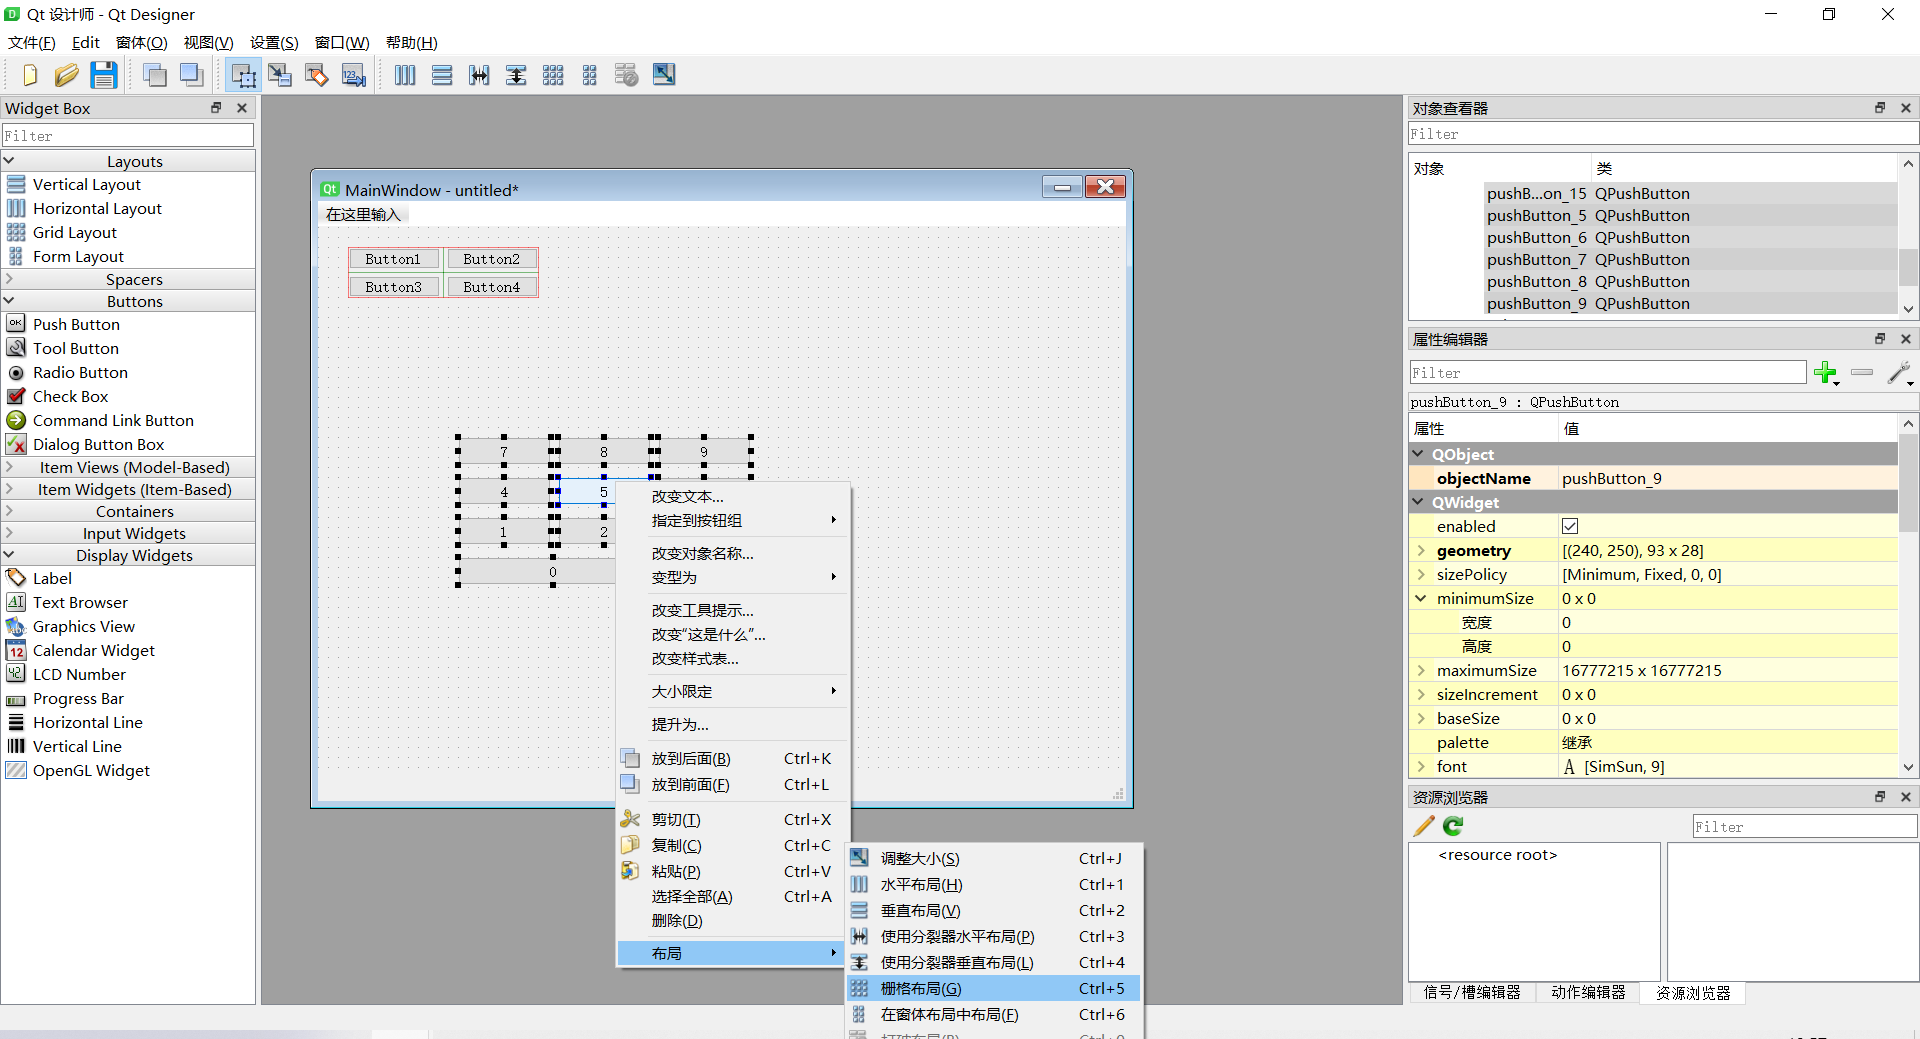Screen dimensions: 1920x1039
Task: Expand the font property row
Action: tap(1421, 766)
